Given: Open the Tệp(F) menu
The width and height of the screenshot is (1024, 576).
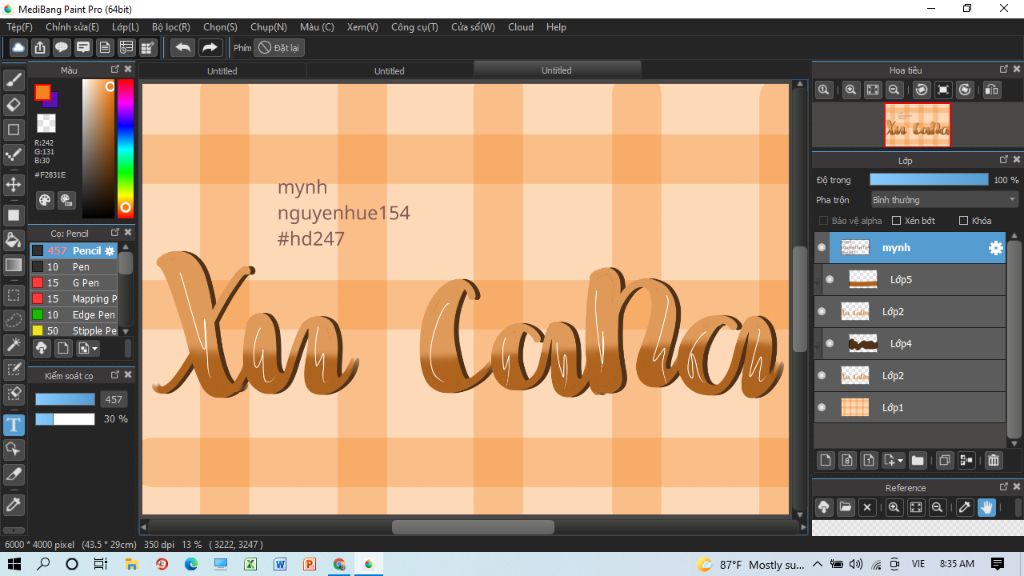Looking at the screenshot, I should 19,27.
